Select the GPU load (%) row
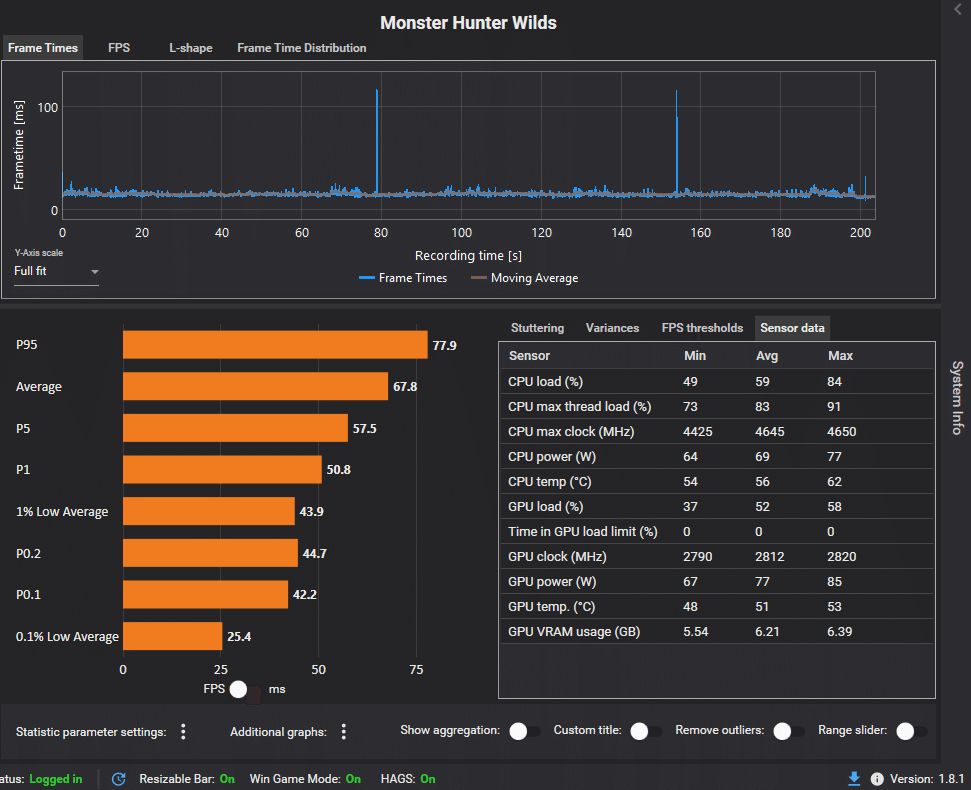The image size is (971, 790). click(716, 506)
